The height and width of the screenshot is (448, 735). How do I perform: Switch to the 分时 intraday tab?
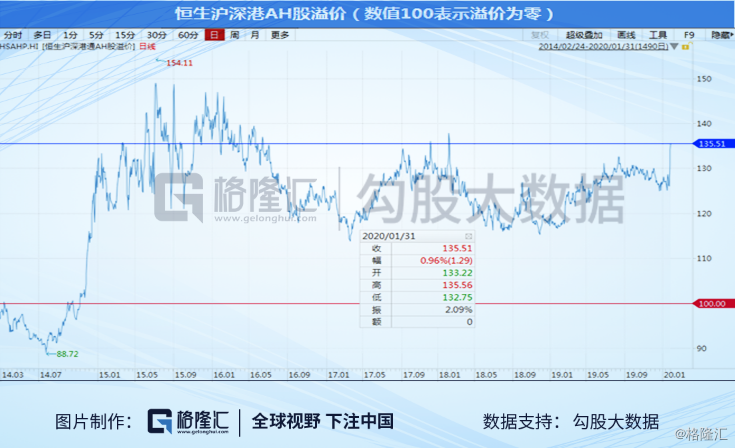[x=13, y=35]
